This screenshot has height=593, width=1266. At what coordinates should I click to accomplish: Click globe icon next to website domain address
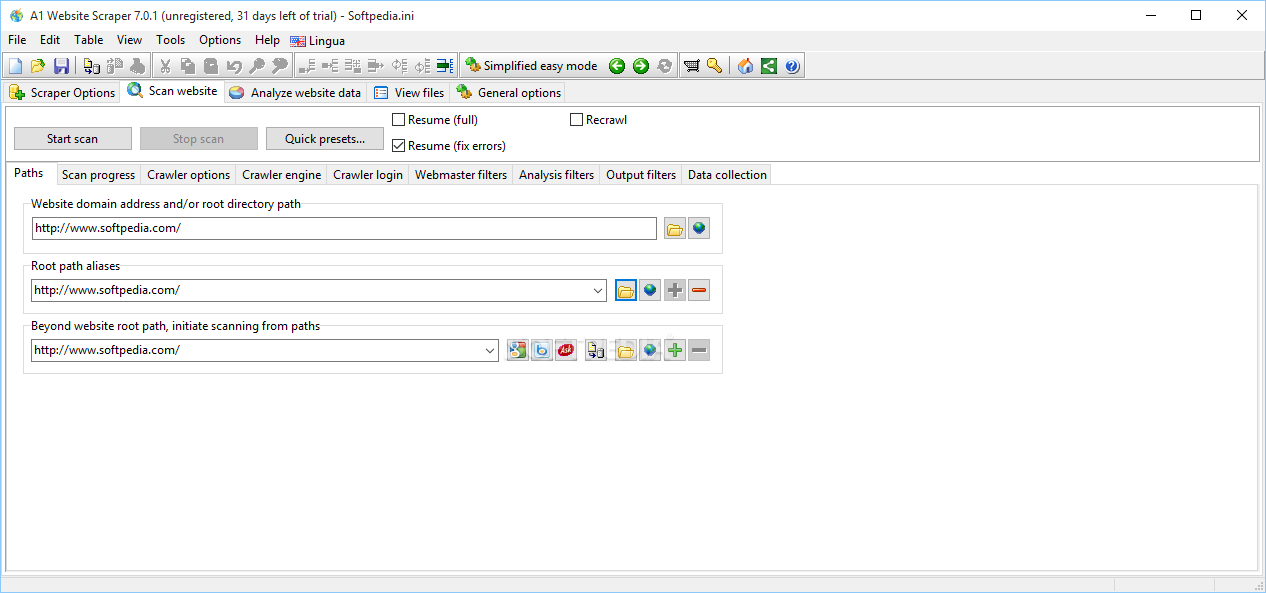[699, 229]
